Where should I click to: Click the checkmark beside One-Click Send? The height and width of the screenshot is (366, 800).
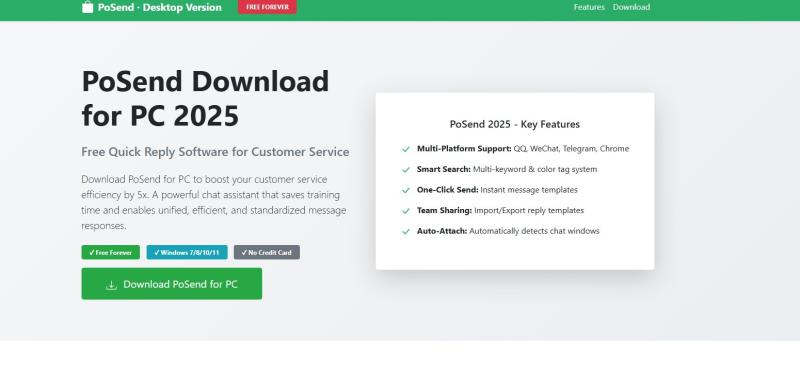(406, 190)
